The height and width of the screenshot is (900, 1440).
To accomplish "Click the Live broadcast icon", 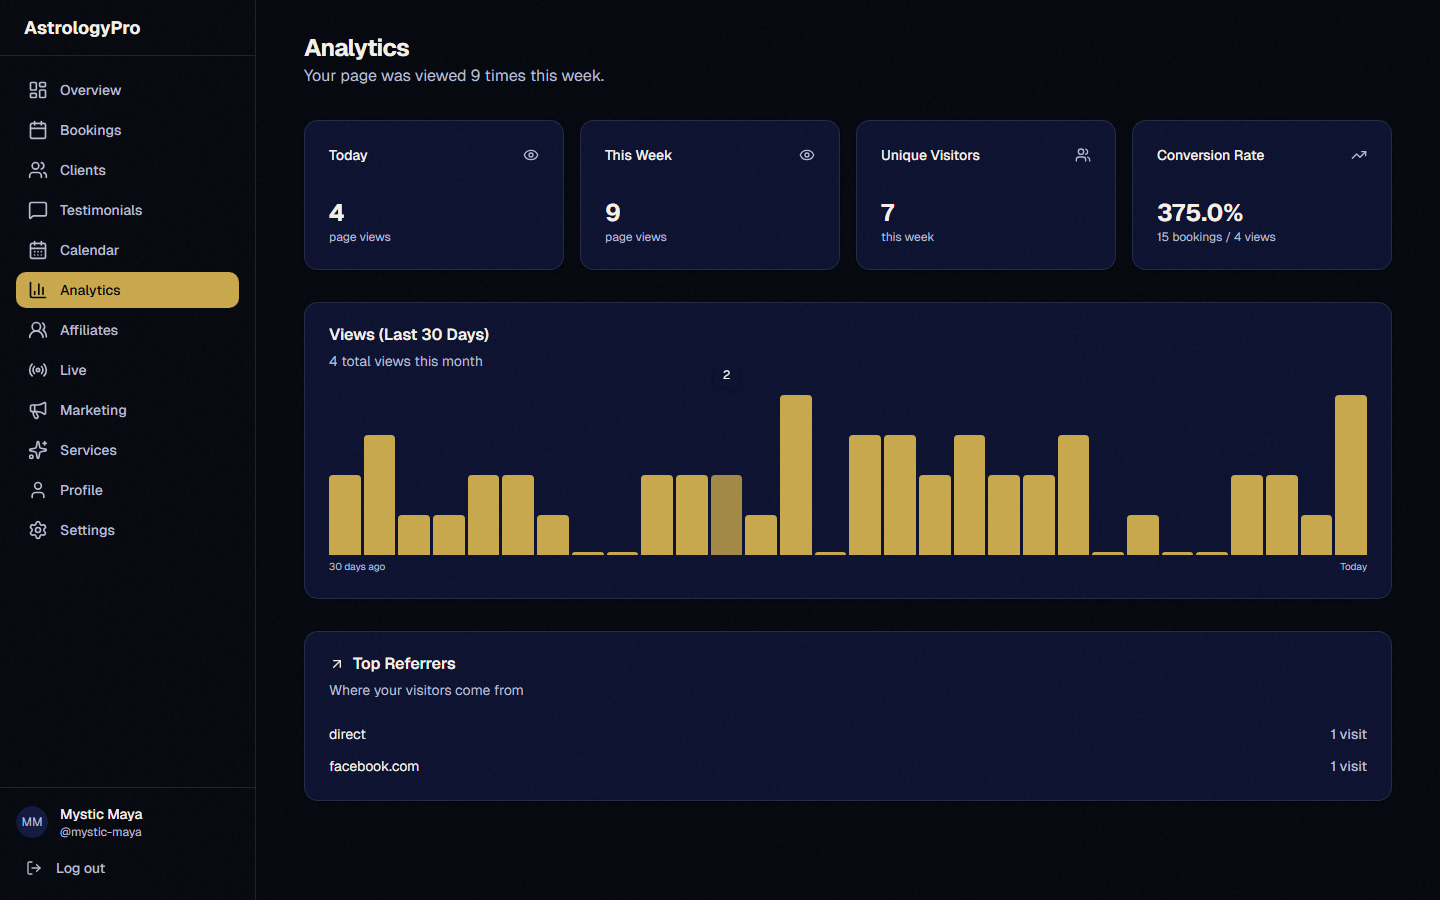I will (38, 369).
